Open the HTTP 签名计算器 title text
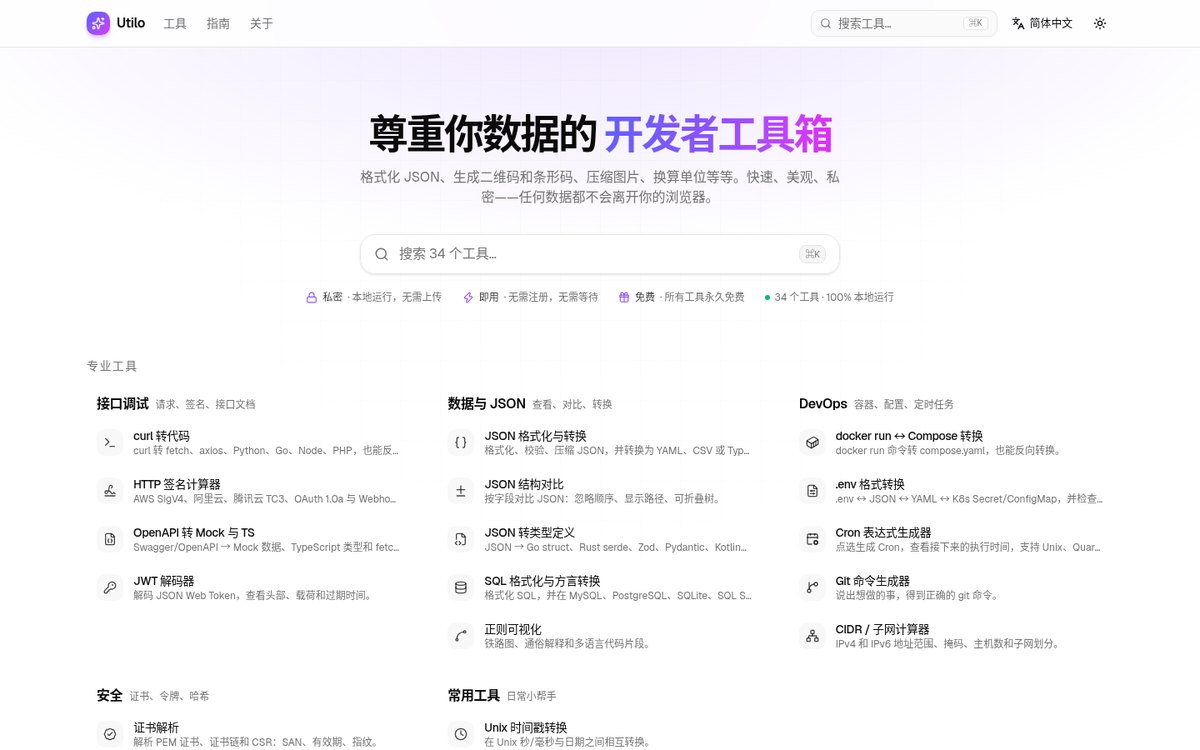The height and width of the screenshot is (750, 1200). pos(177,484)
